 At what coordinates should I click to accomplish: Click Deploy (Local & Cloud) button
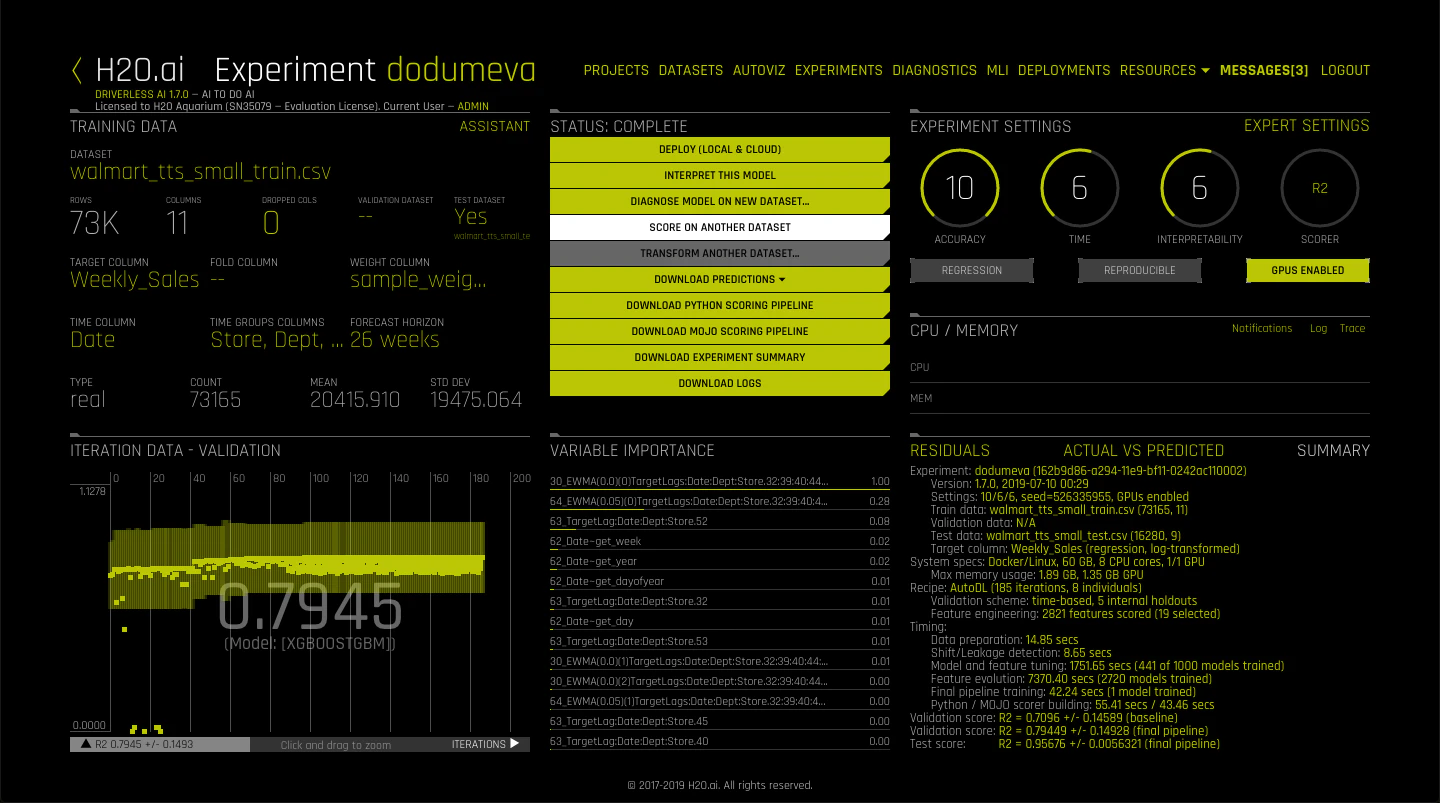coord(720,149)
